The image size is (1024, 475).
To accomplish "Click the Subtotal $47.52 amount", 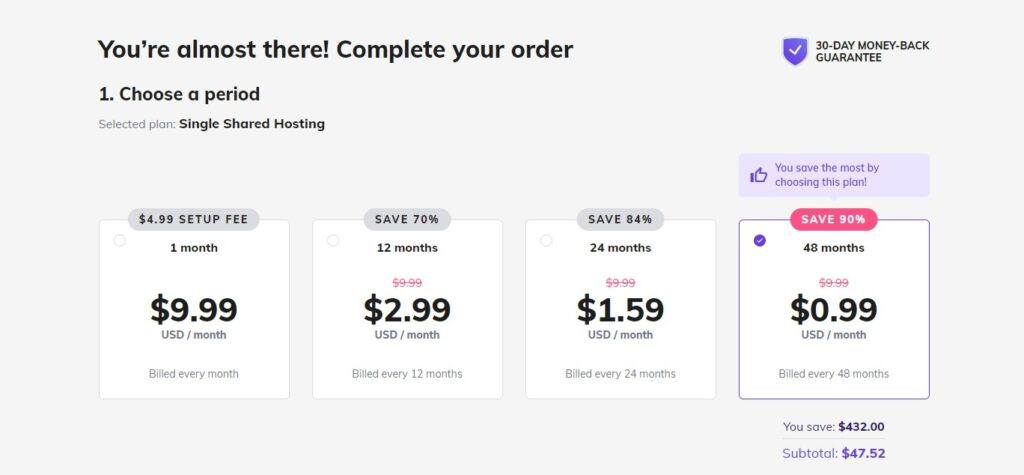I will click(x=863, y=453).
